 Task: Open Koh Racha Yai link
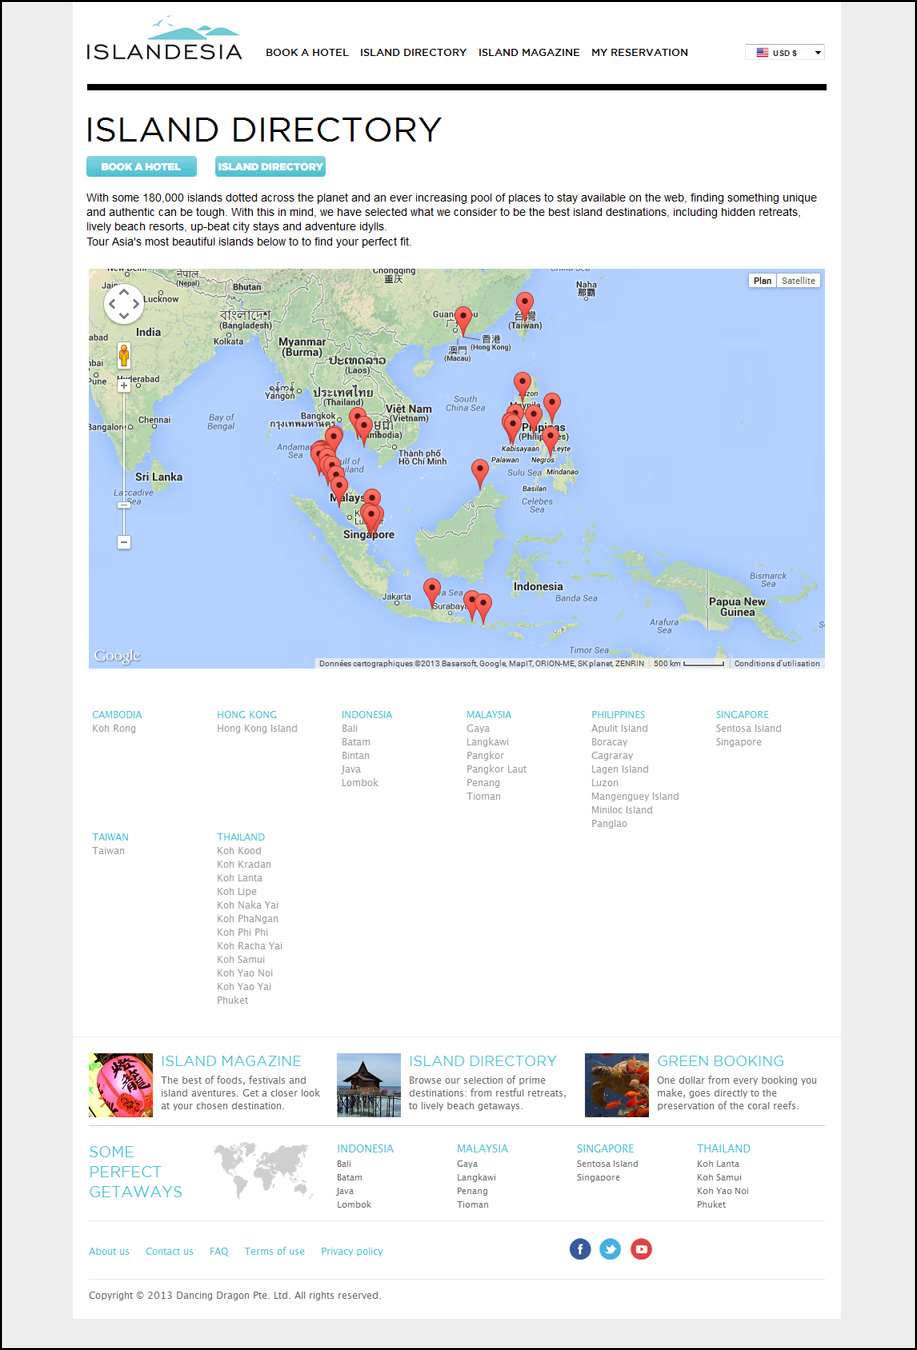[x=250, y=946]
